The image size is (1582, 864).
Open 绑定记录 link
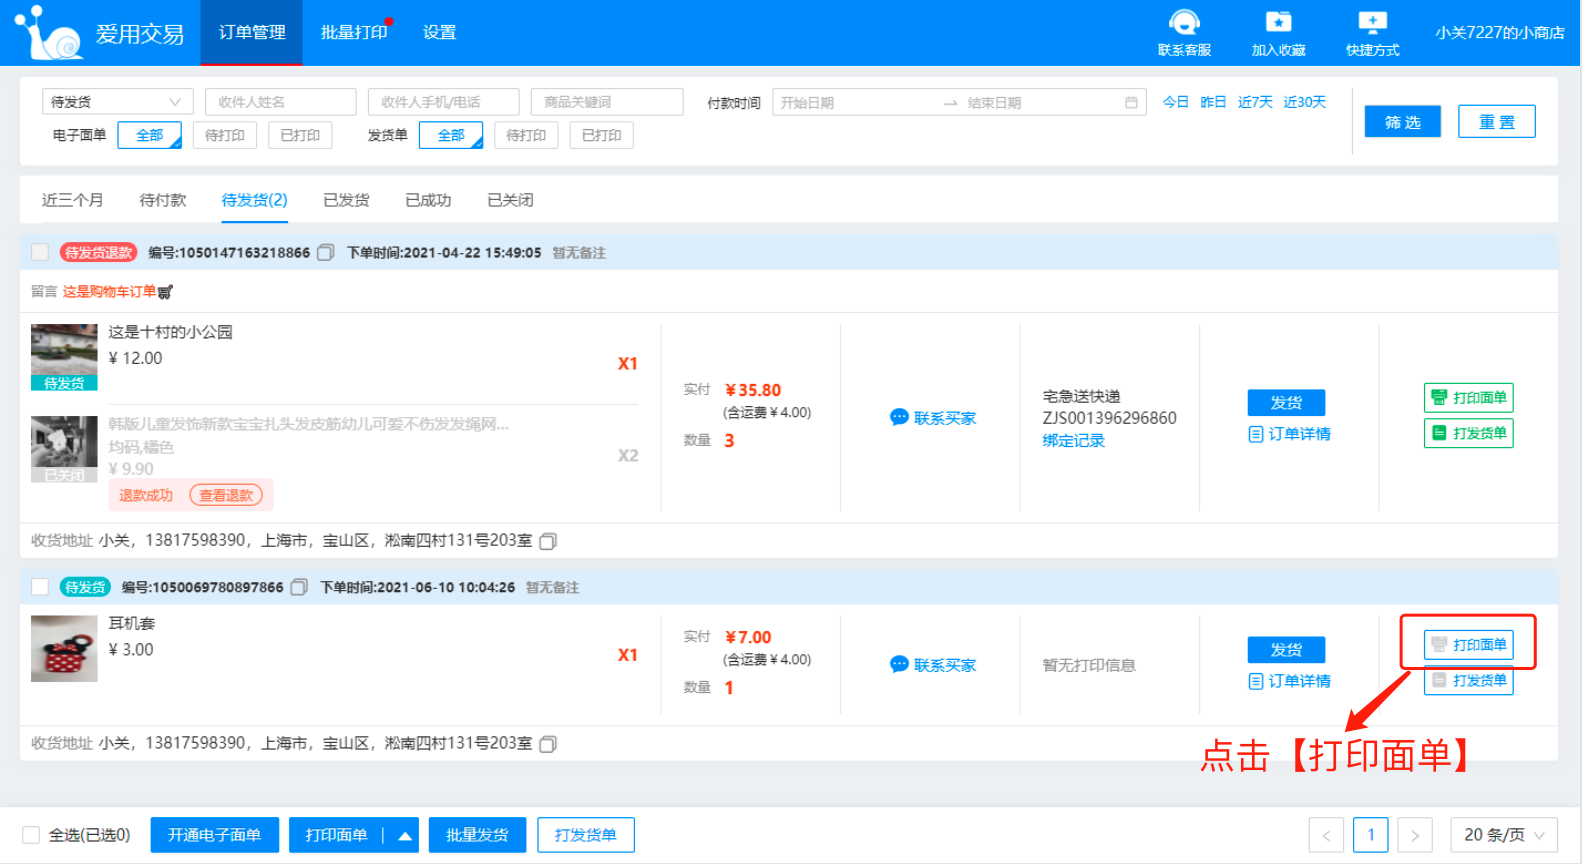tap(1073, 440)
